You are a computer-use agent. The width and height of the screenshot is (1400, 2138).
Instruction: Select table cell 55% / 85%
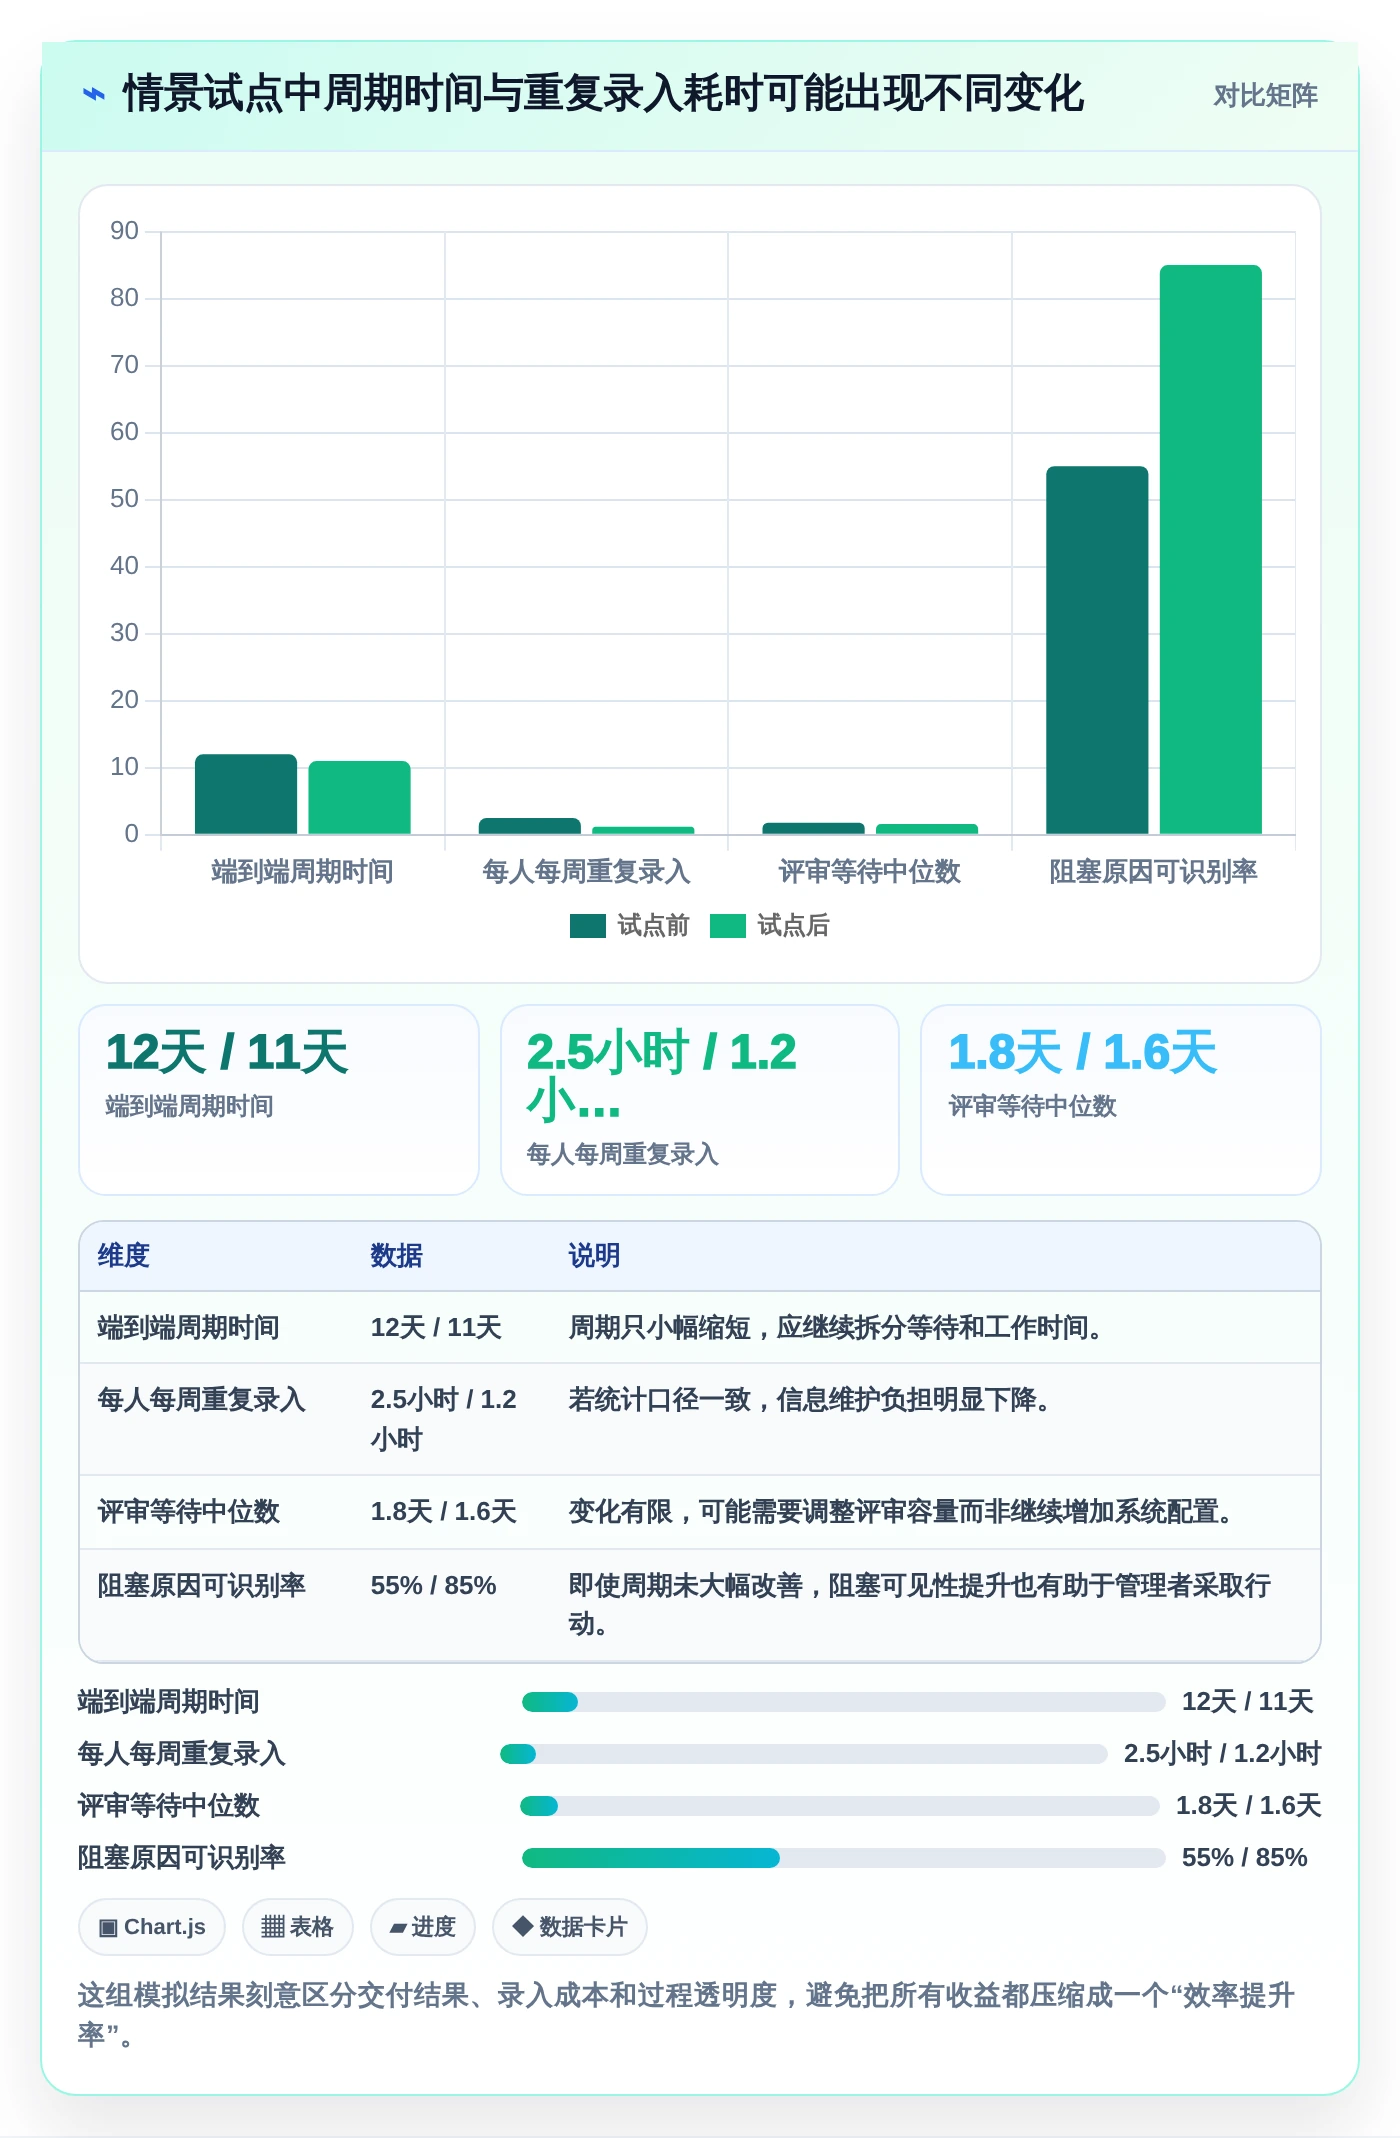pos(434,1586)
